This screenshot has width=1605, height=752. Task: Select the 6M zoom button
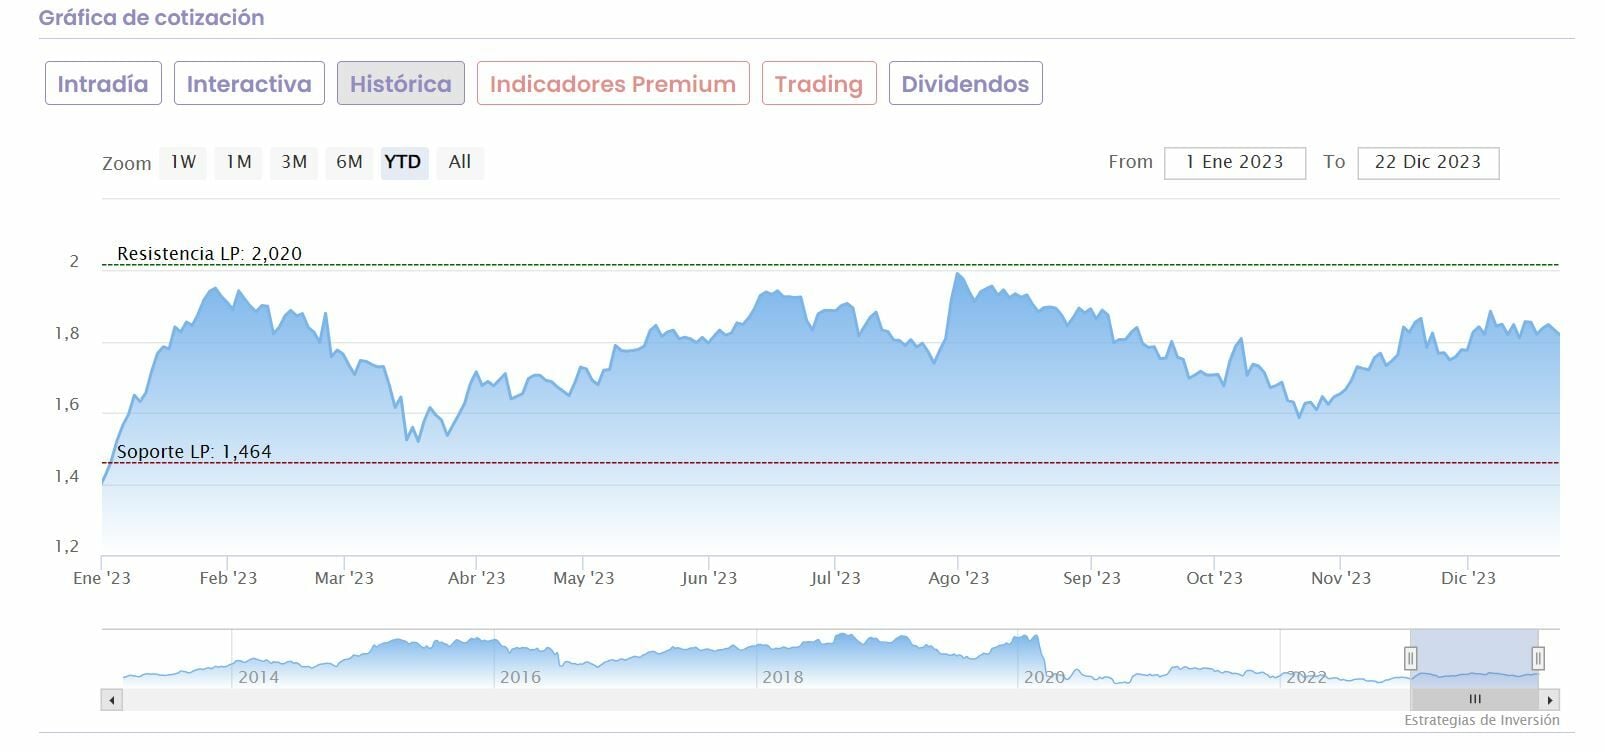pos(349,162)
